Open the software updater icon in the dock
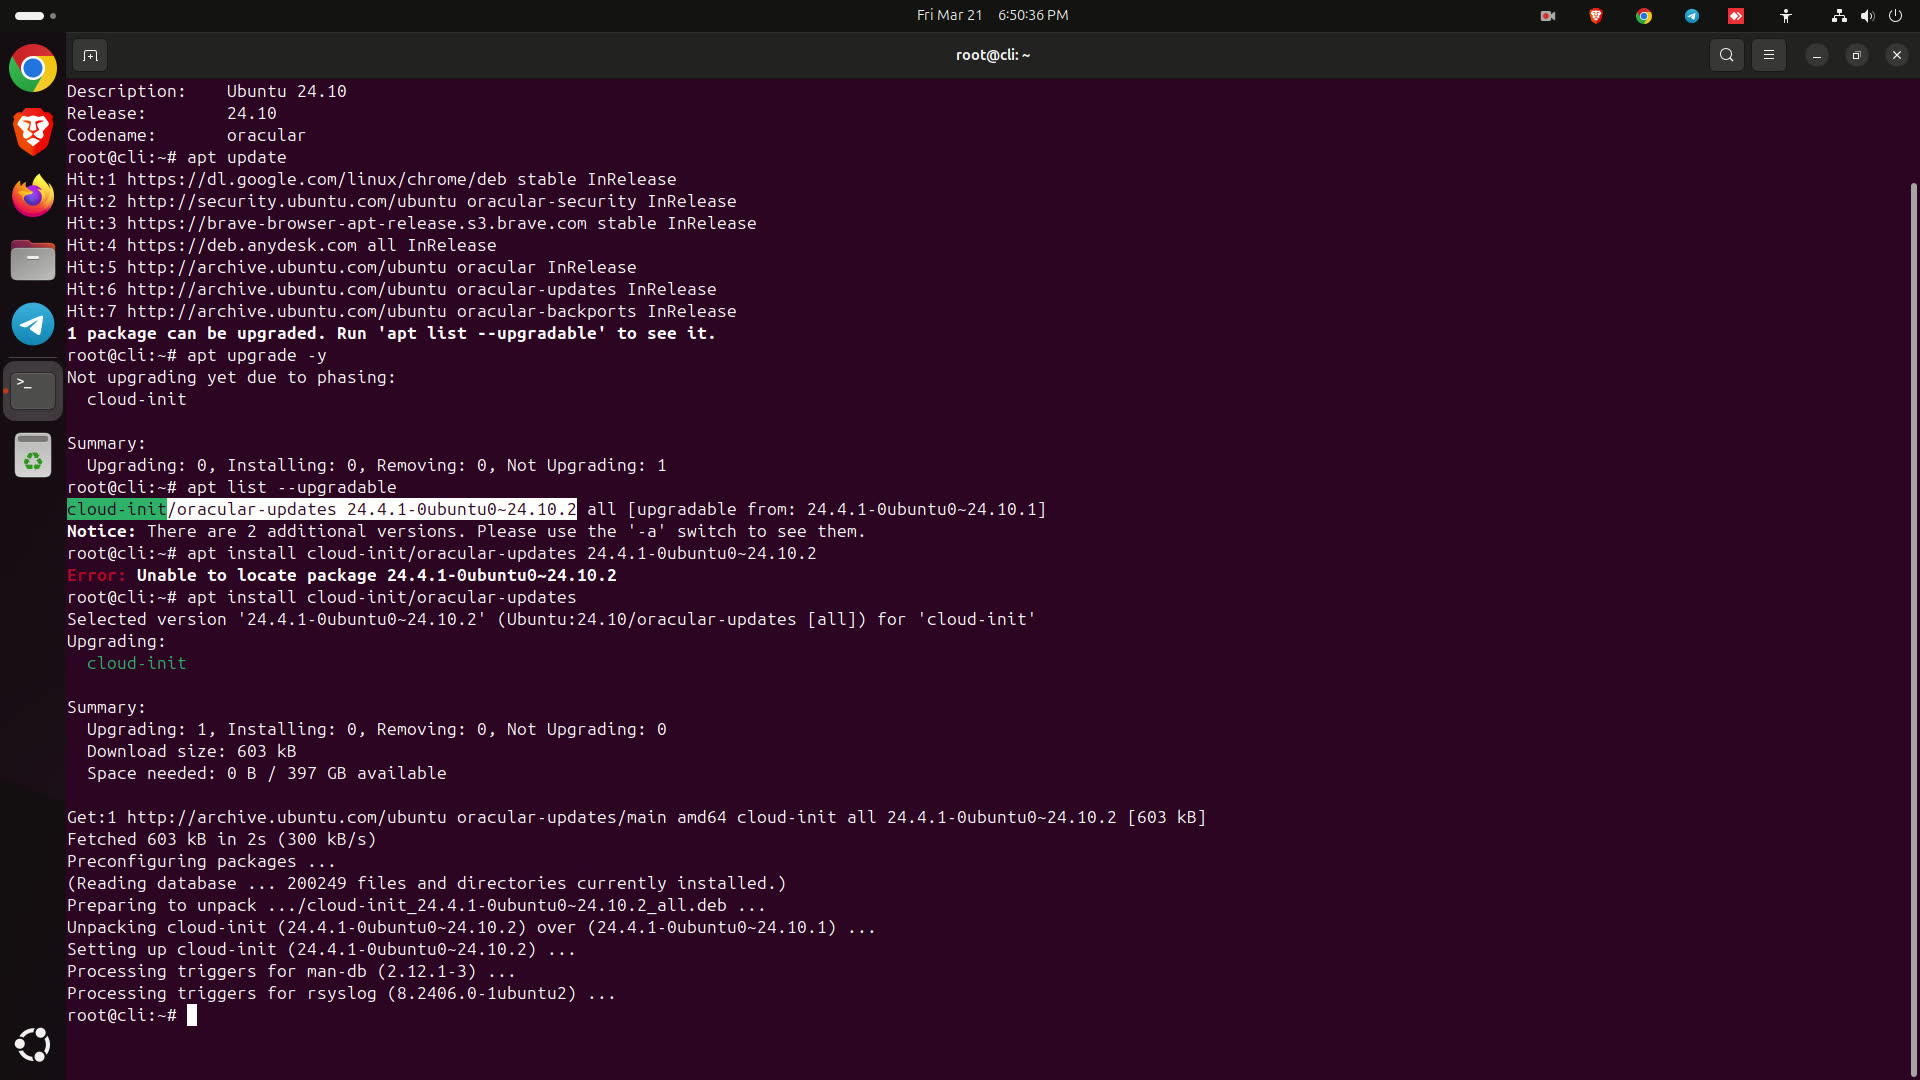1920x1080 pixels. pyautogui.click(x=33, y=455)
